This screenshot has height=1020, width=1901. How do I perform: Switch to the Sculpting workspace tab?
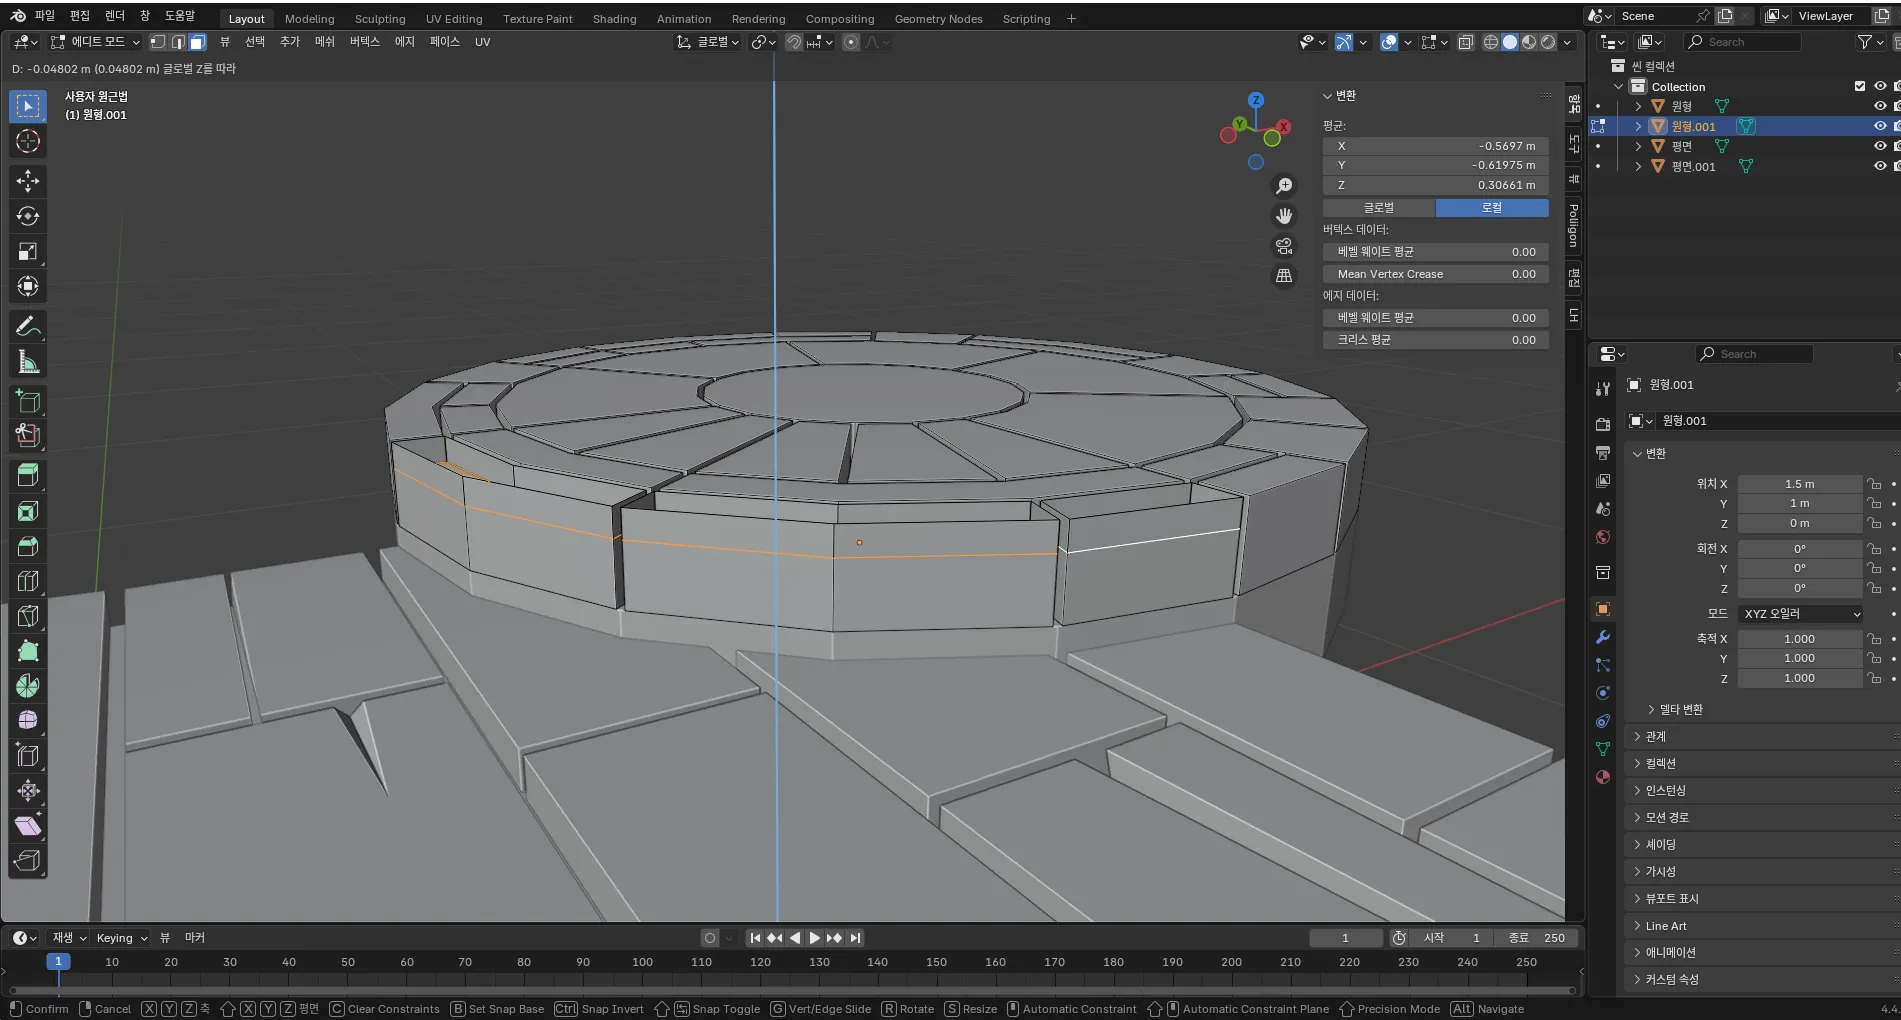point(380,19)
